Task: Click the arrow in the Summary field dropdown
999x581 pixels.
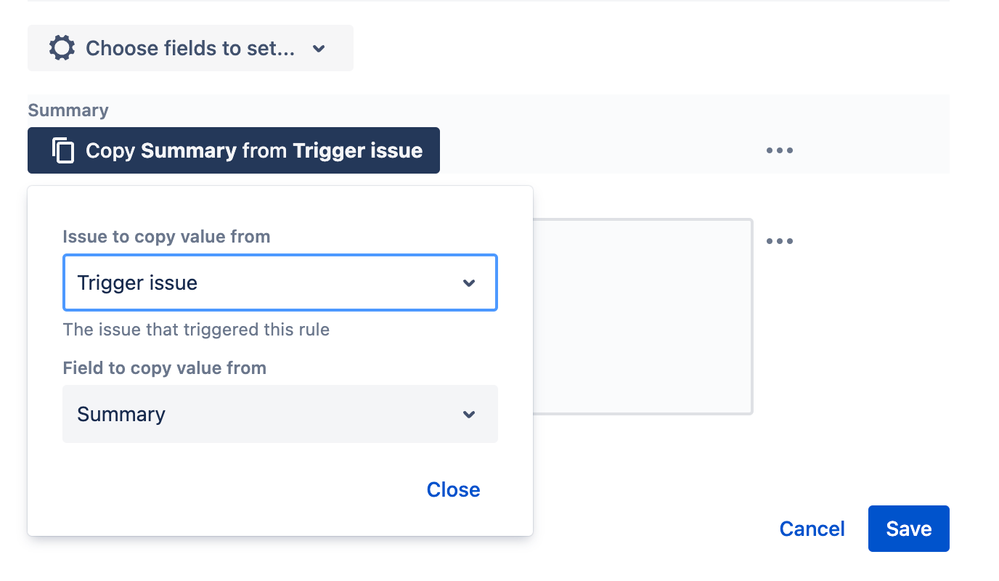Action: click(x=469, y=415)
